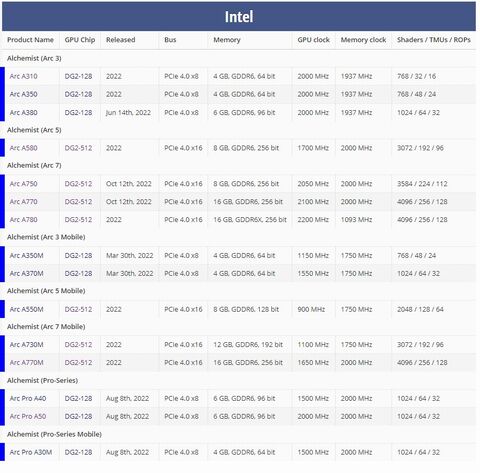480x473 pixels.
Task: Click the Intel table title banner
Action: 239,16
